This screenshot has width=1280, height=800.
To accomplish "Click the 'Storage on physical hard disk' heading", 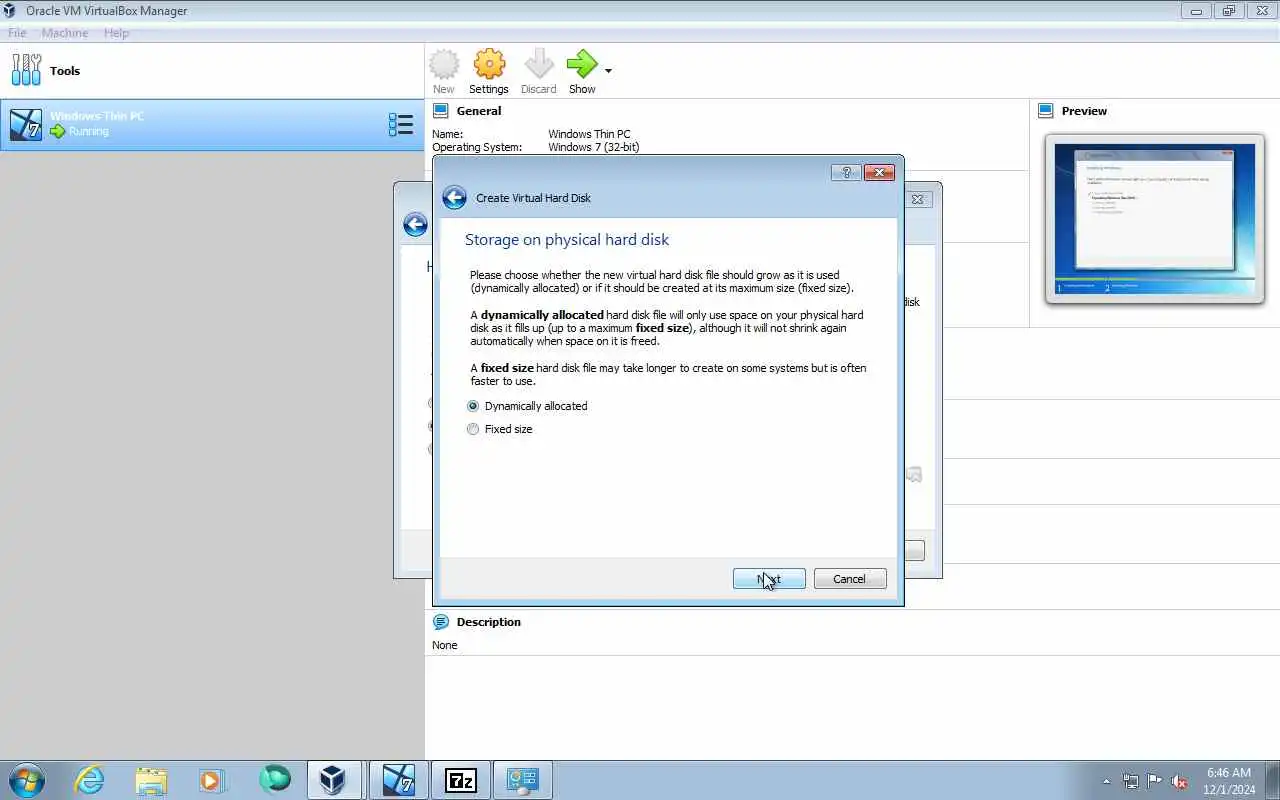I will coord(567,240).
